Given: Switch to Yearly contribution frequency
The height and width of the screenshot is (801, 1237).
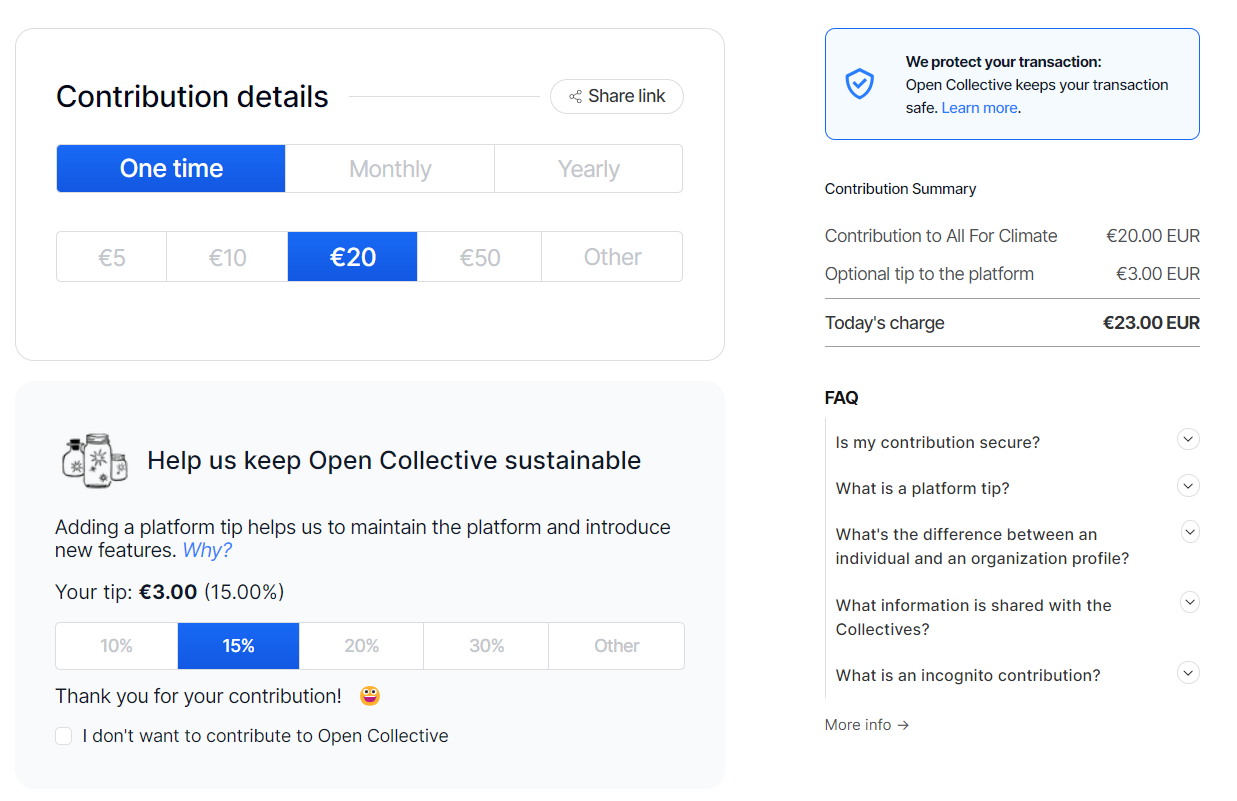Looking at the screenshot, I should click(588, 169).
